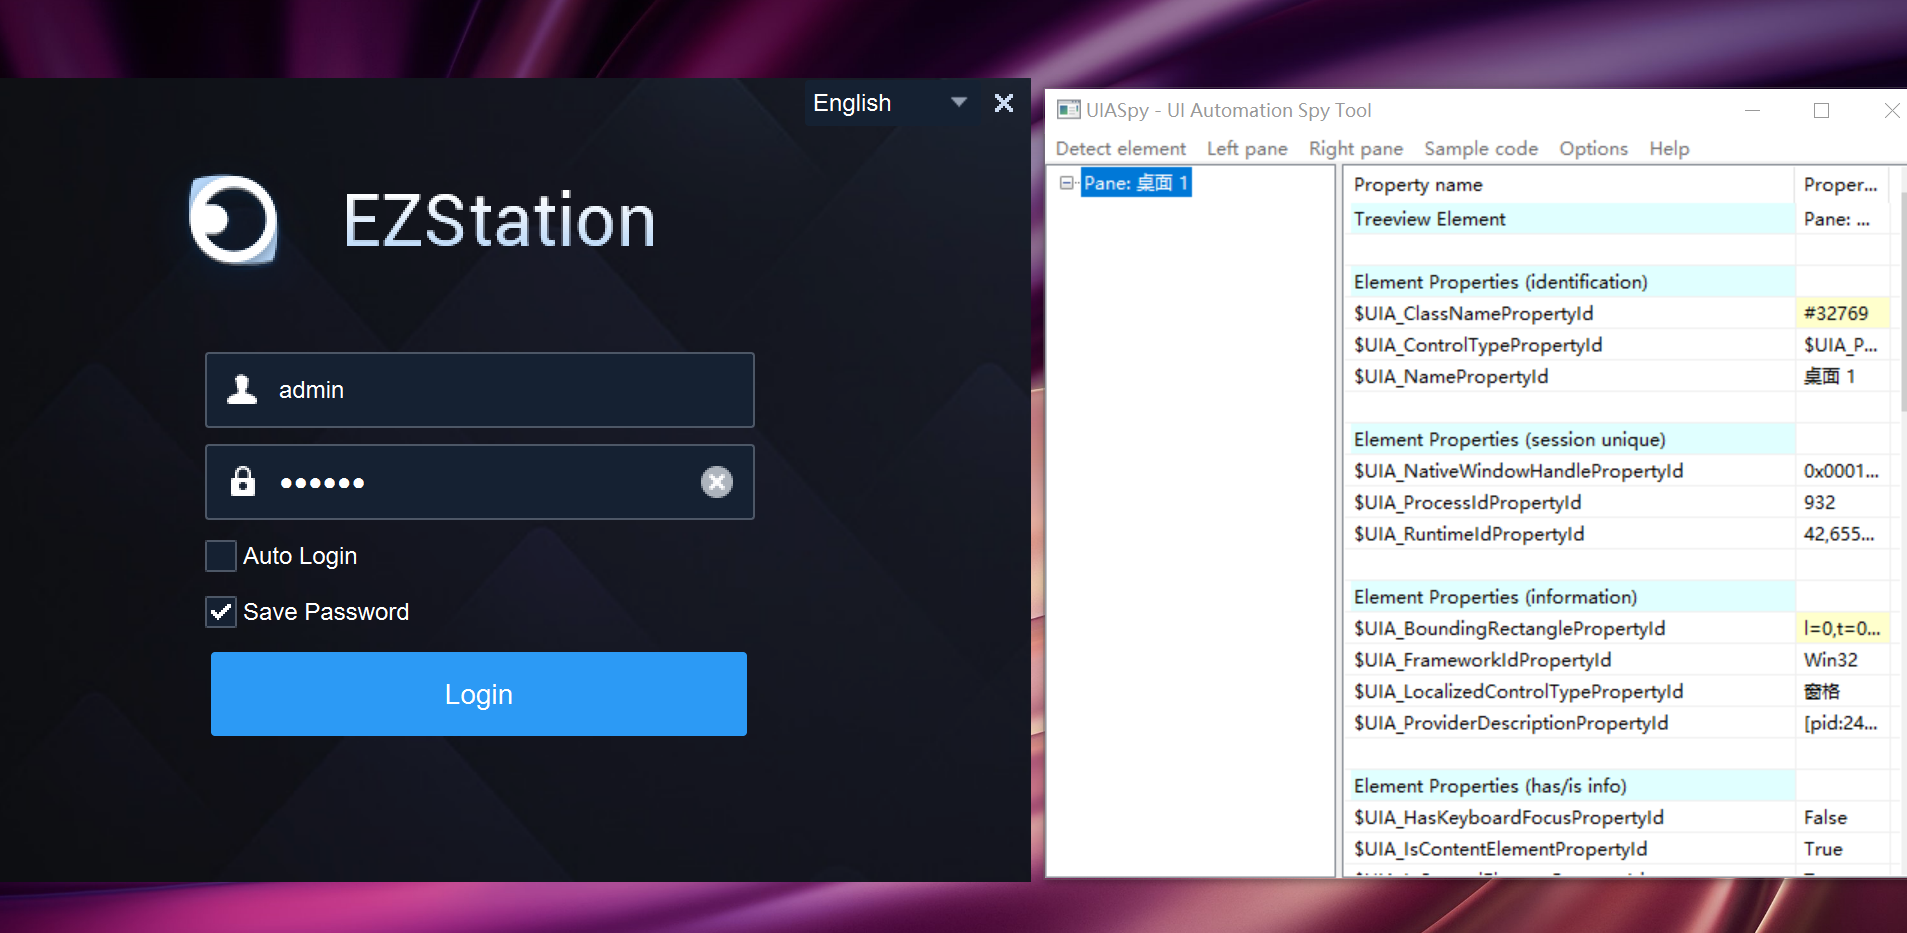Select the $UIA_FrameworkIdPropertyId row
1907x933 pixels.
click(1619, 660)
